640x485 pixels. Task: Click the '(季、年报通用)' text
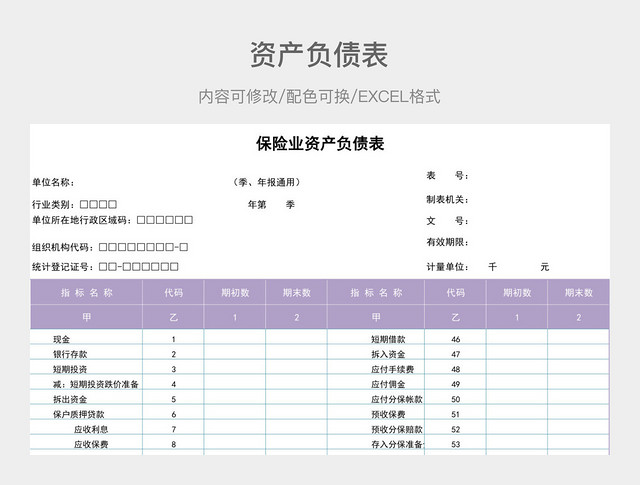pyautogui.click(x=267, y=182)
